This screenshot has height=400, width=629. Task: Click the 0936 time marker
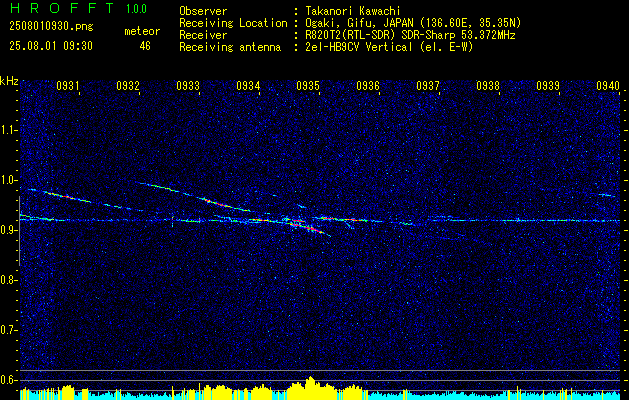[368, 85]
